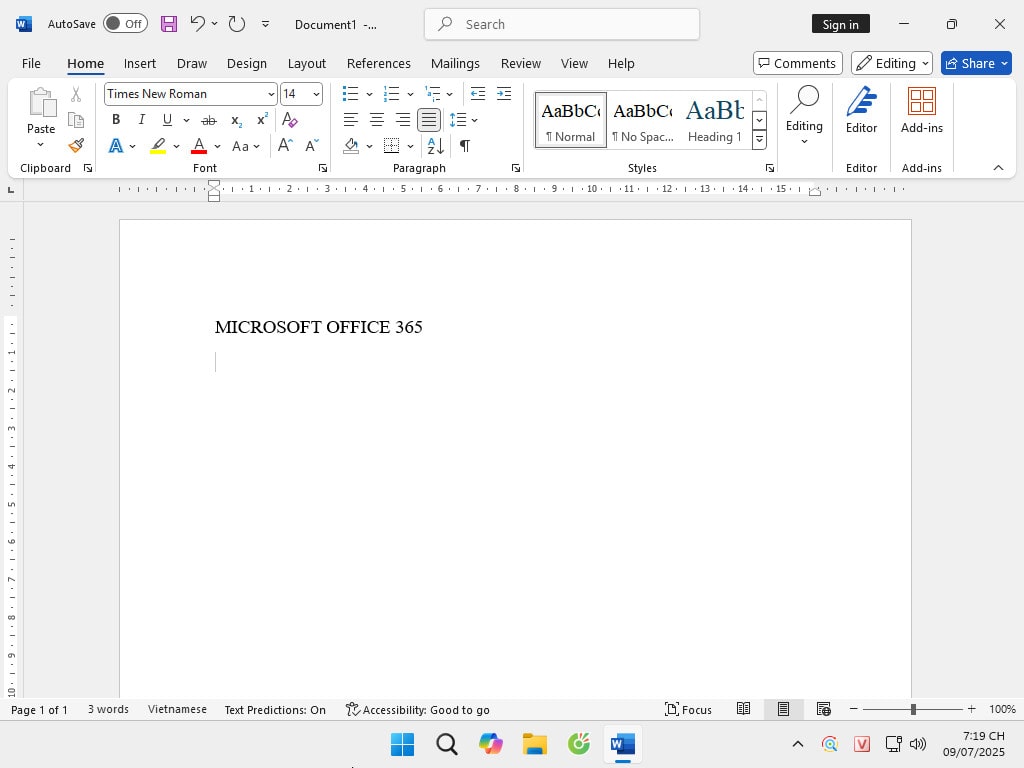Open the Review tab
This screenshot has width=1024, height=768.
click(520, 63)
